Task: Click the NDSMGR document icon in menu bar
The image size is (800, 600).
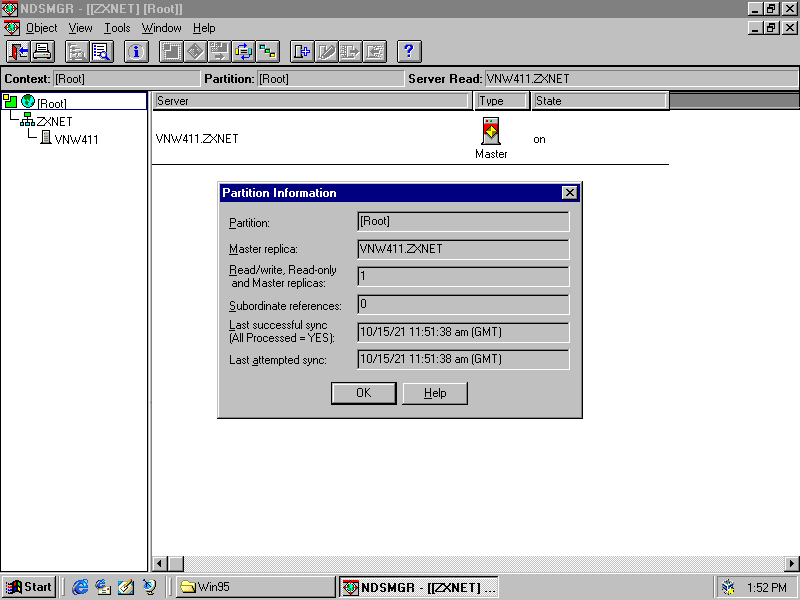Action: tap(11, 28)
